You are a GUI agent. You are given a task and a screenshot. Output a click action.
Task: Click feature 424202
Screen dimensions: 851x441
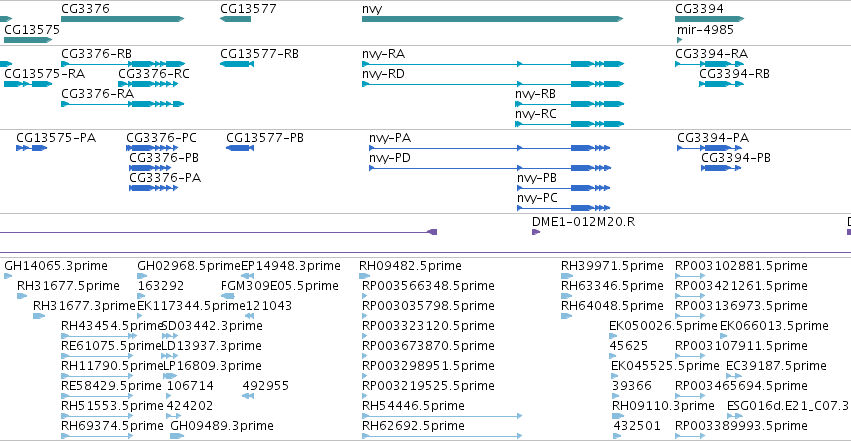(x=174, y=416)
